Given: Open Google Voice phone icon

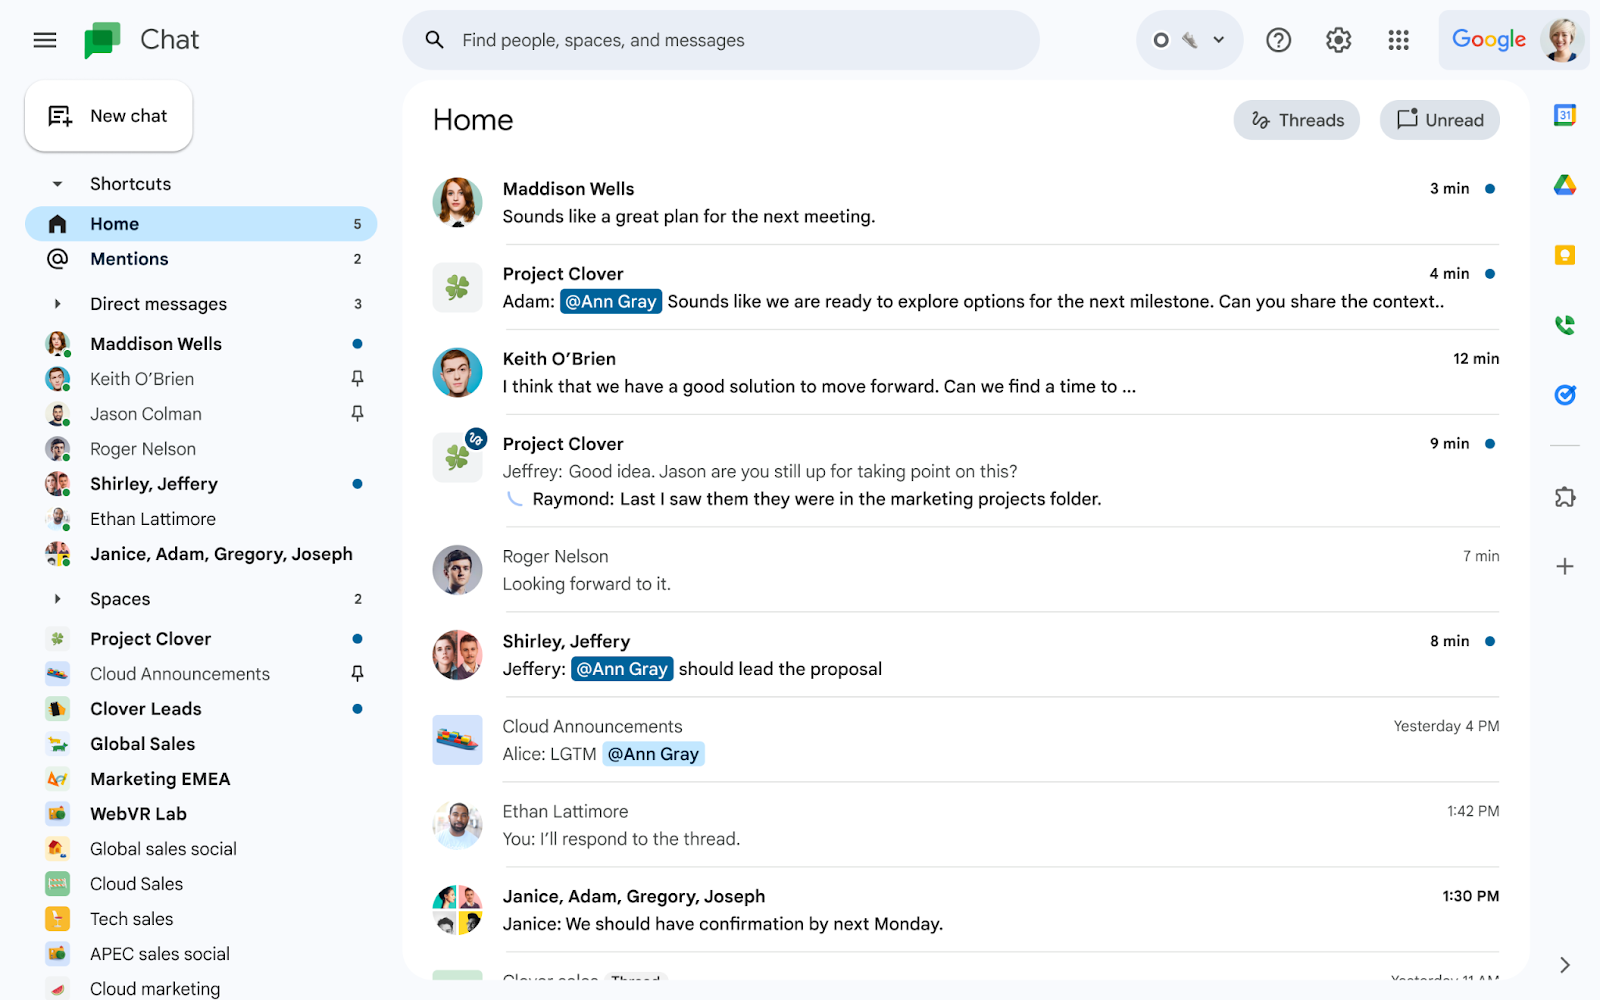Looking at the screenshot, I should 1565,325.
